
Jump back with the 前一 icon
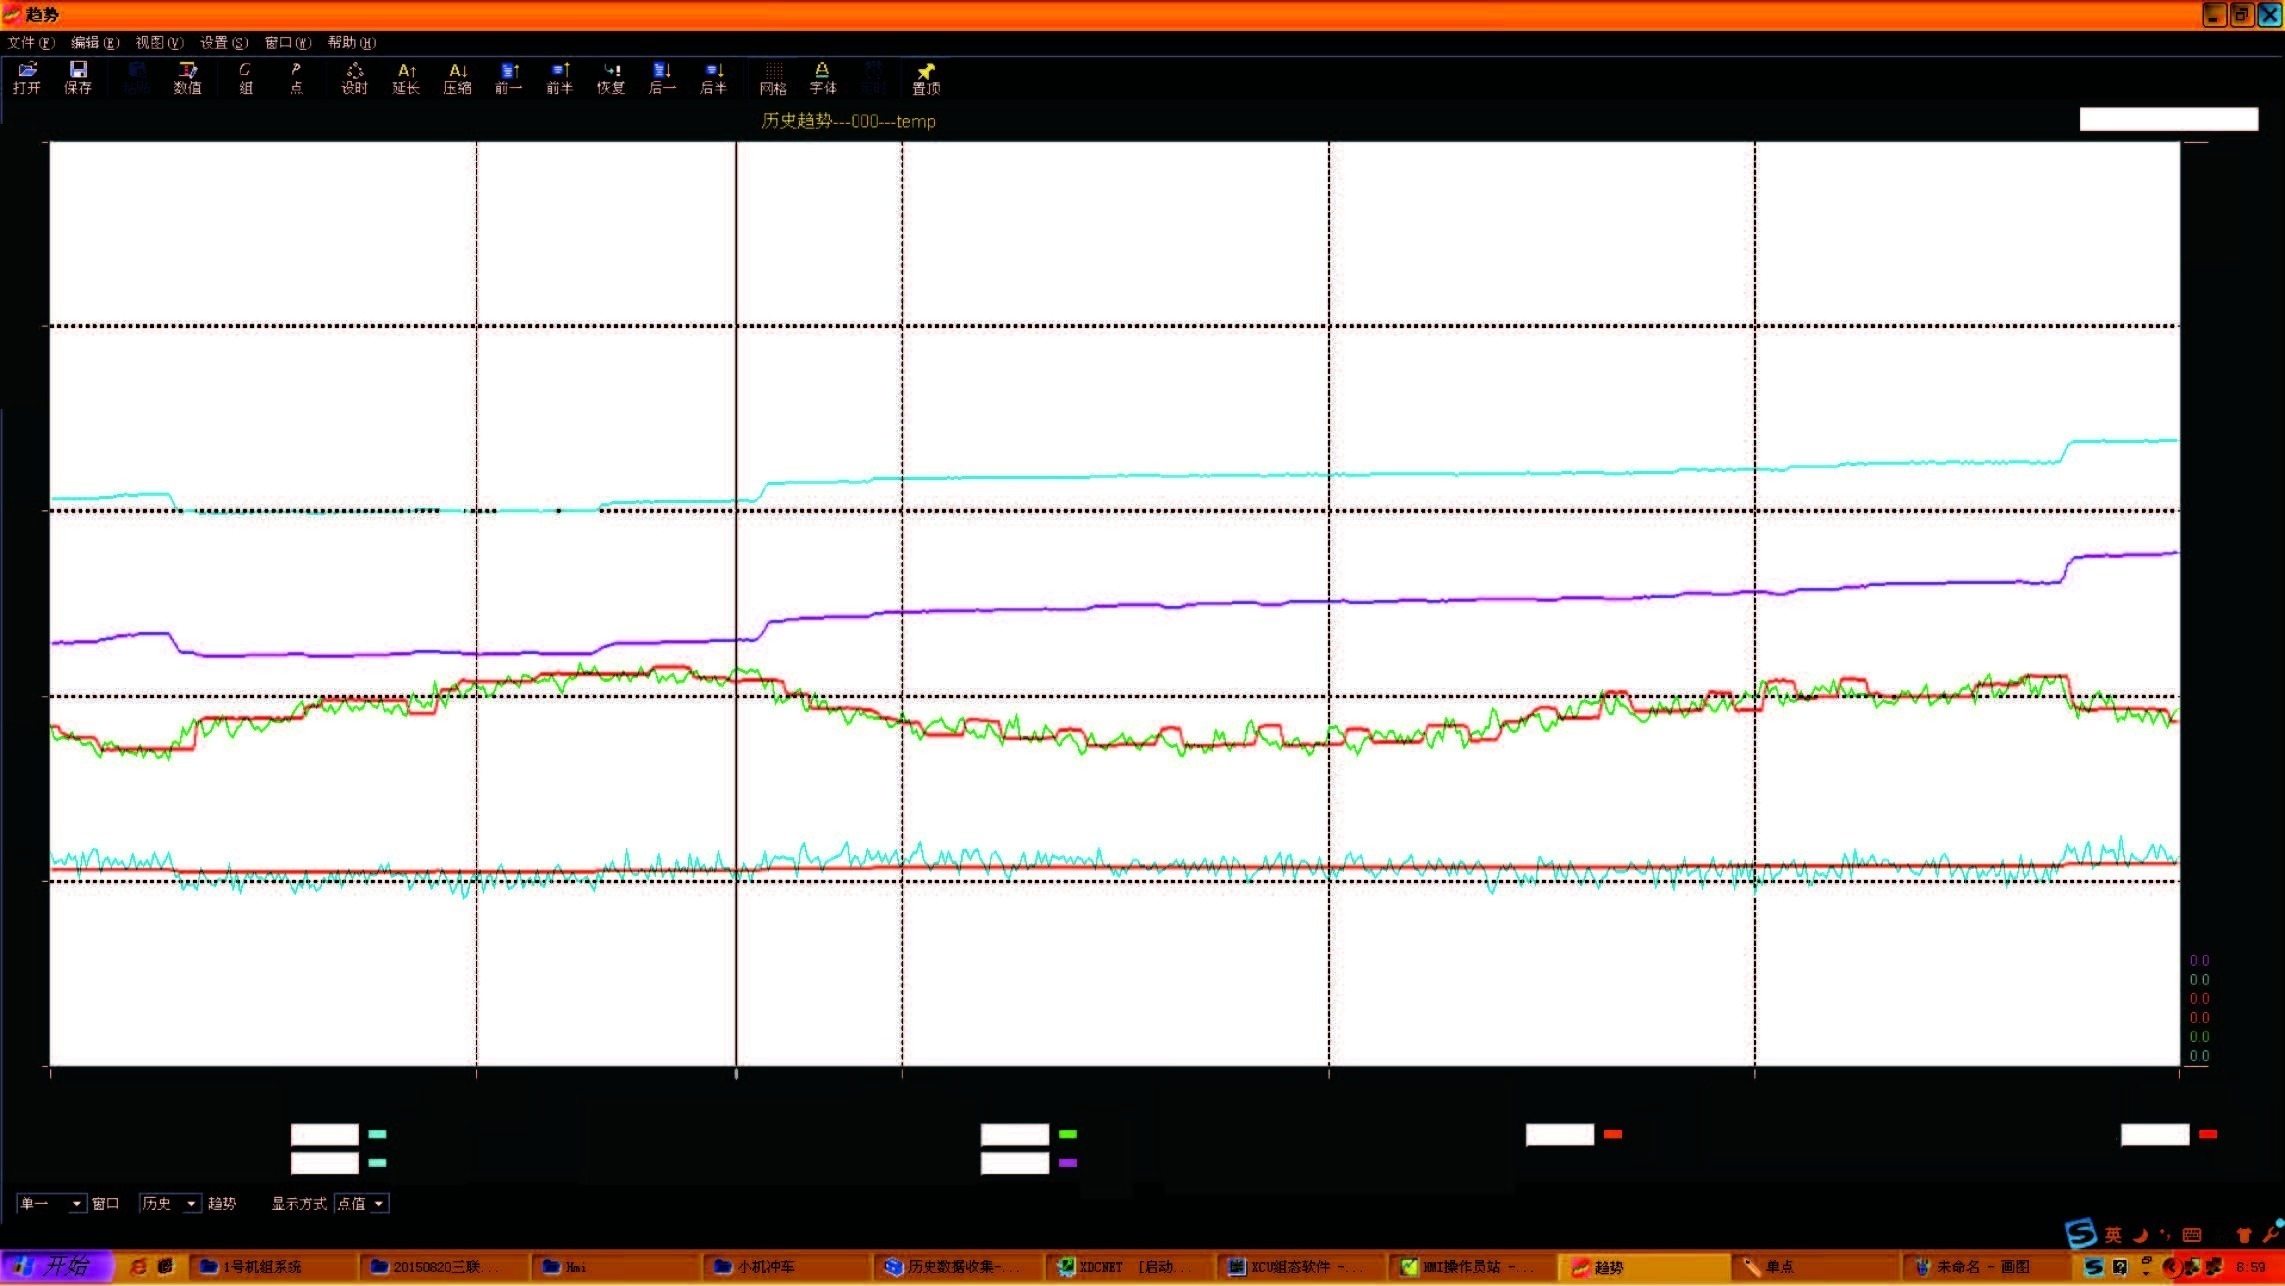click(508, 77)
